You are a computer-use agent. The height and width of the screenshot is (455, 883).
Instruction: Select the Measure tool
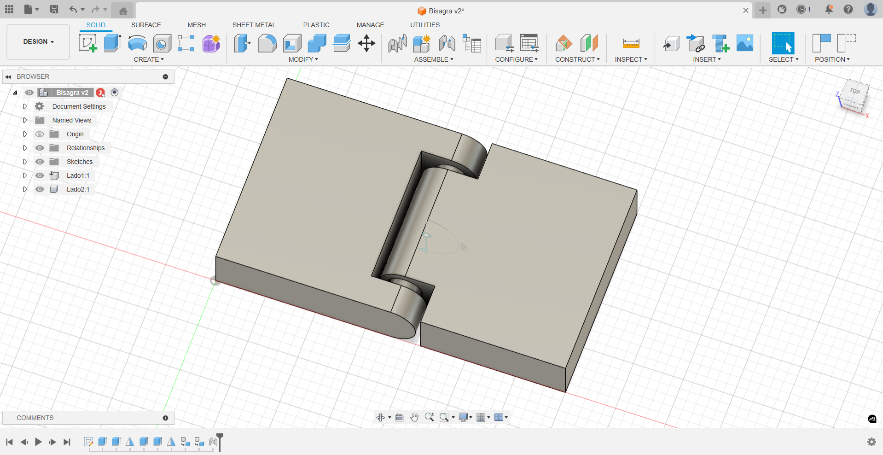point(631,43)
